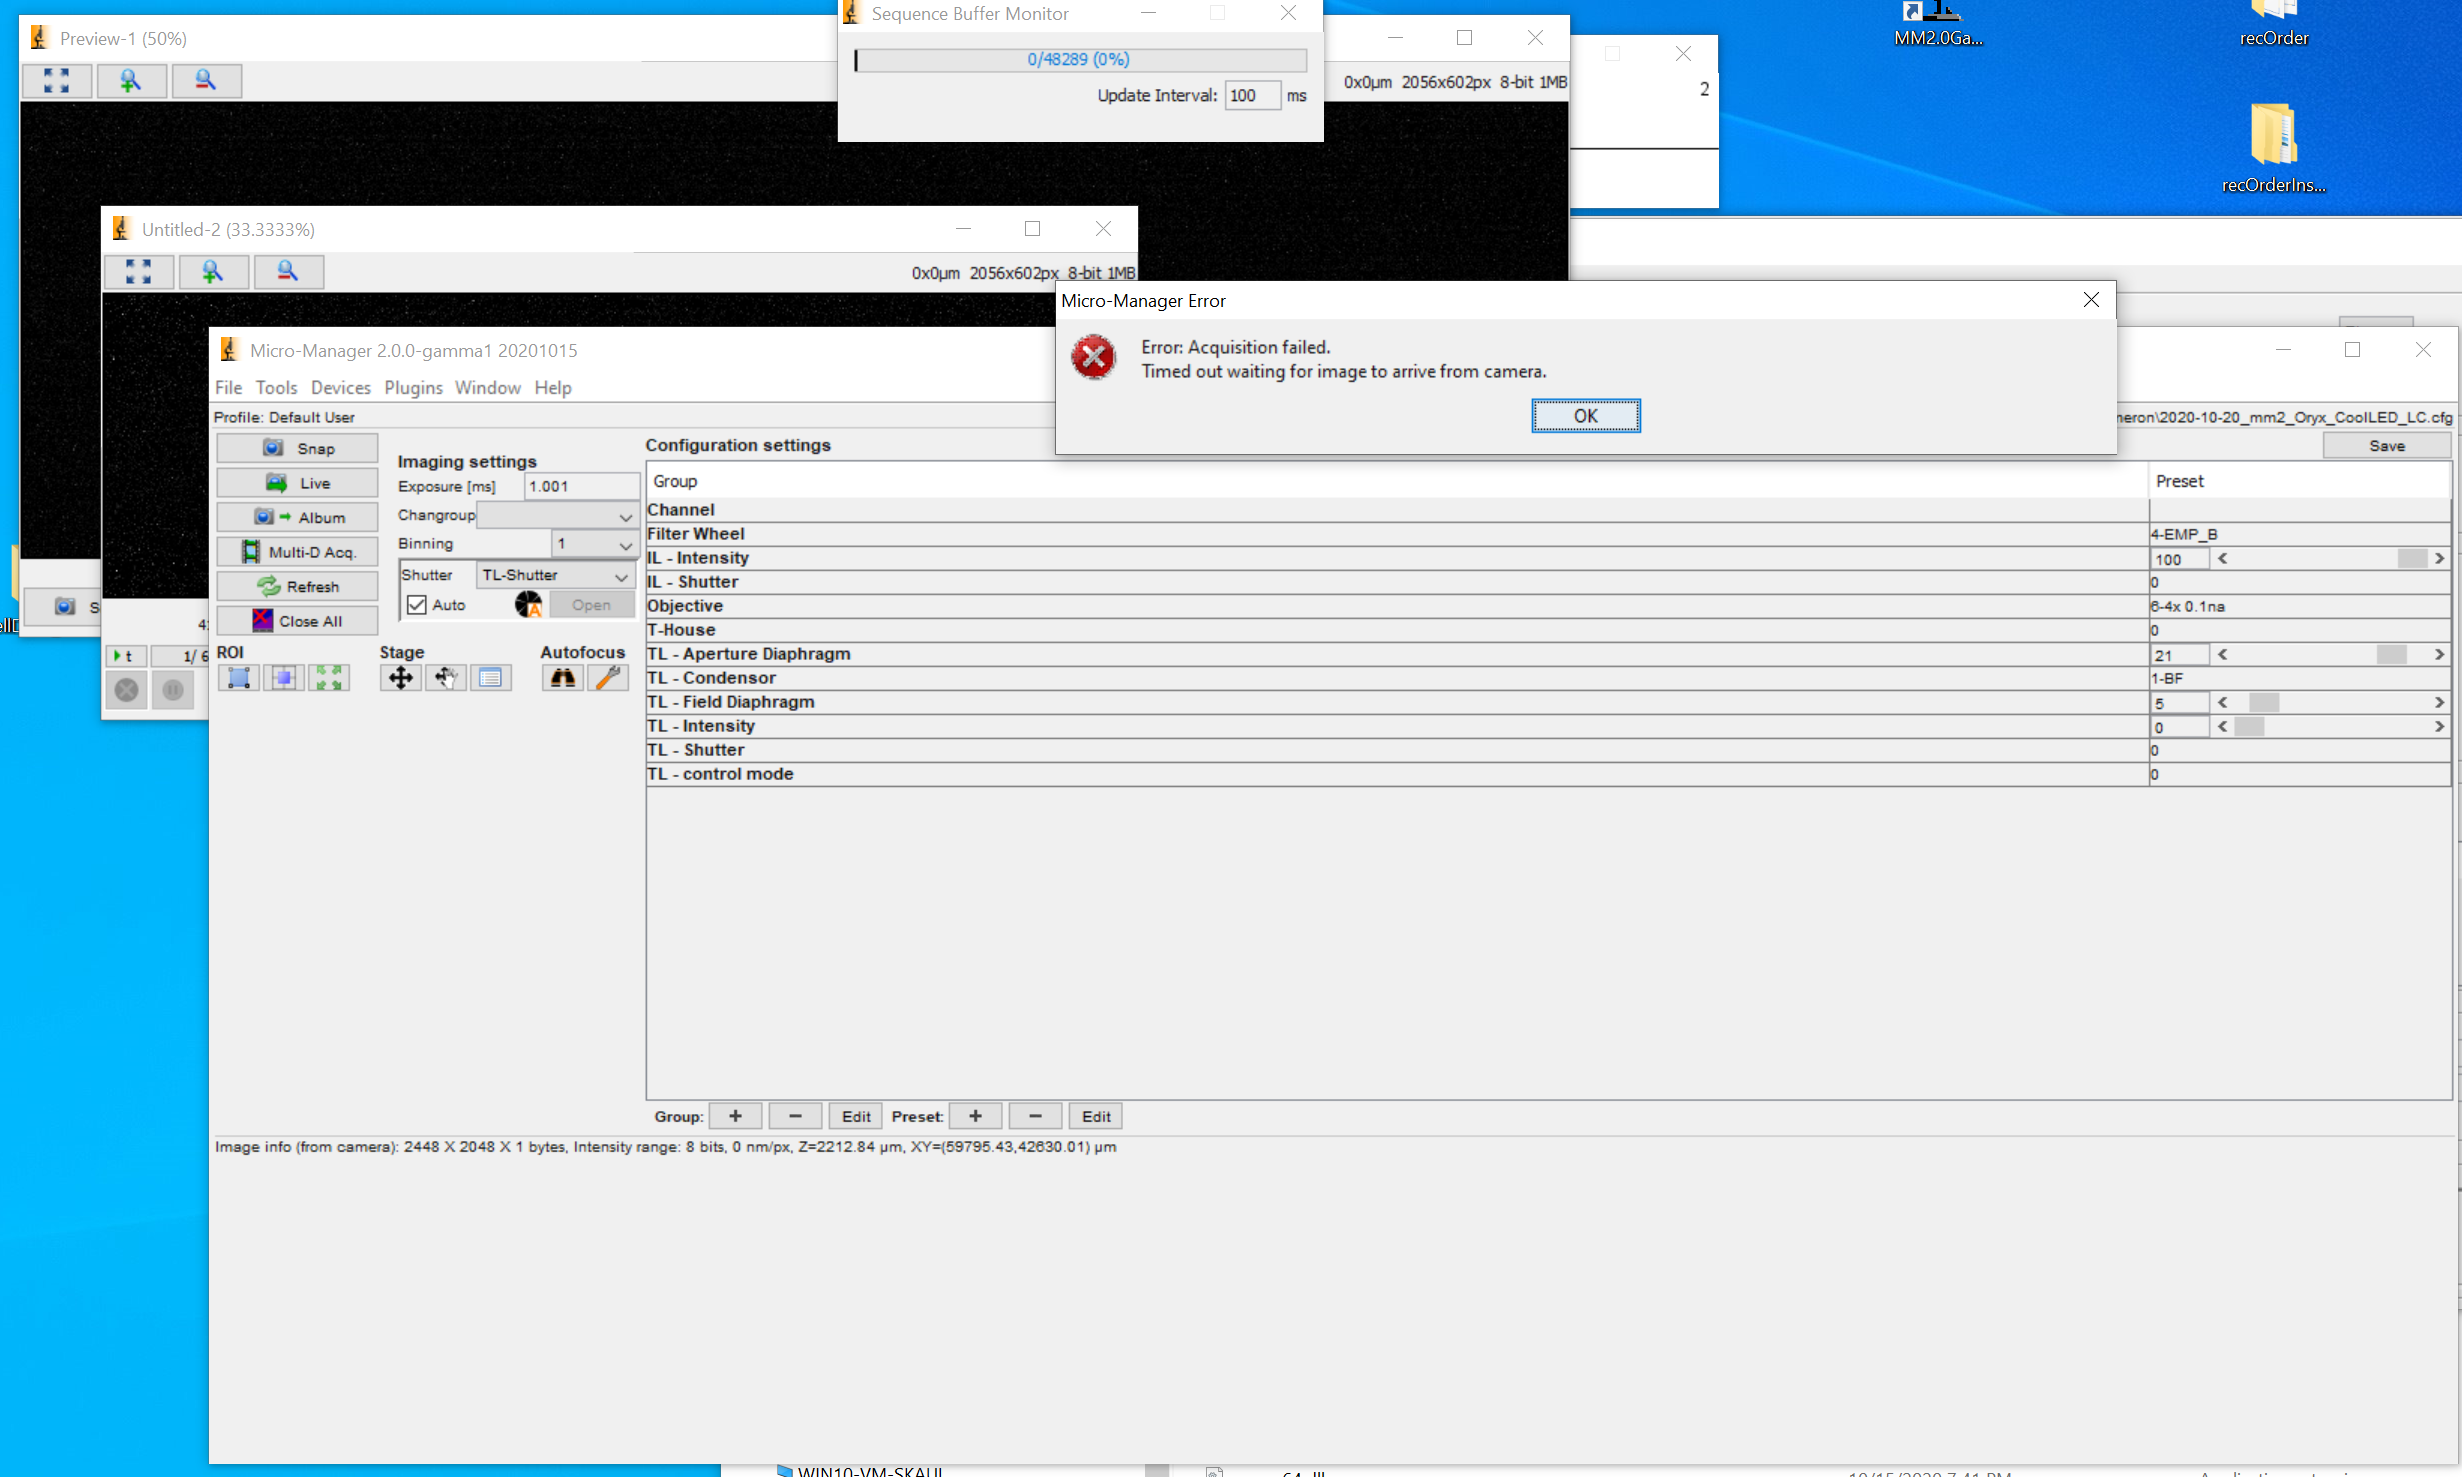Start Live mode
The width and height of the screenshot is (2462, 1477).
tap(297, 483)
